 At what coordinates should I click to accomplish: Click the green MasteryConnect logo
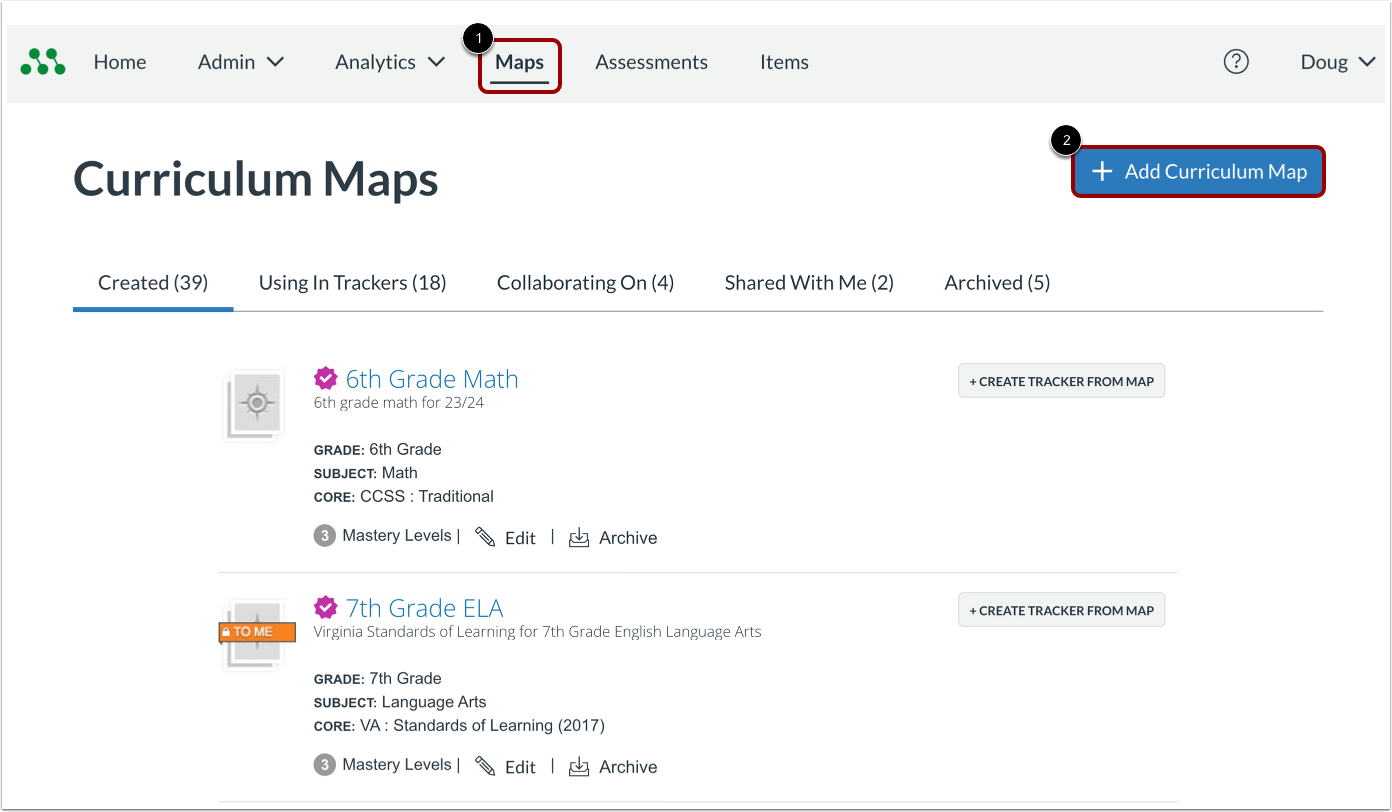43,62
